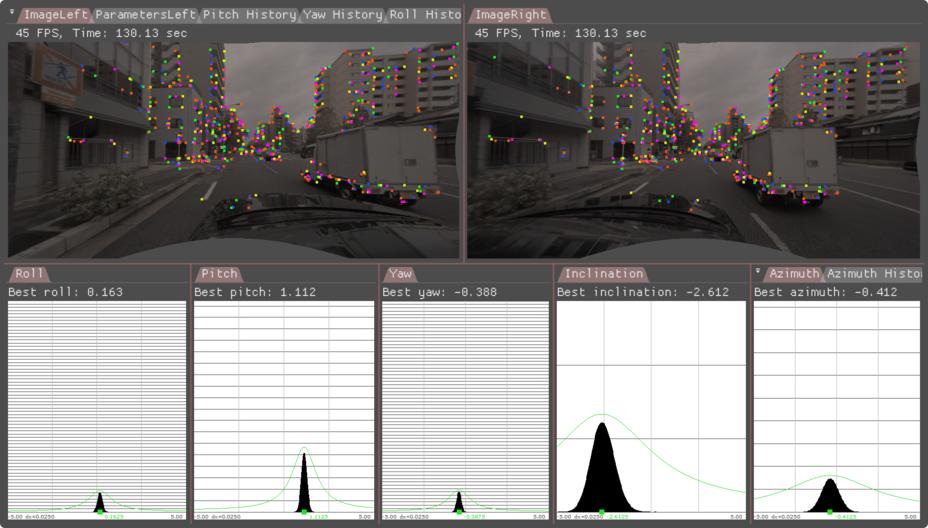Click the green marker on Yaw histogram
928x528 pixels.
pos(458,511)
